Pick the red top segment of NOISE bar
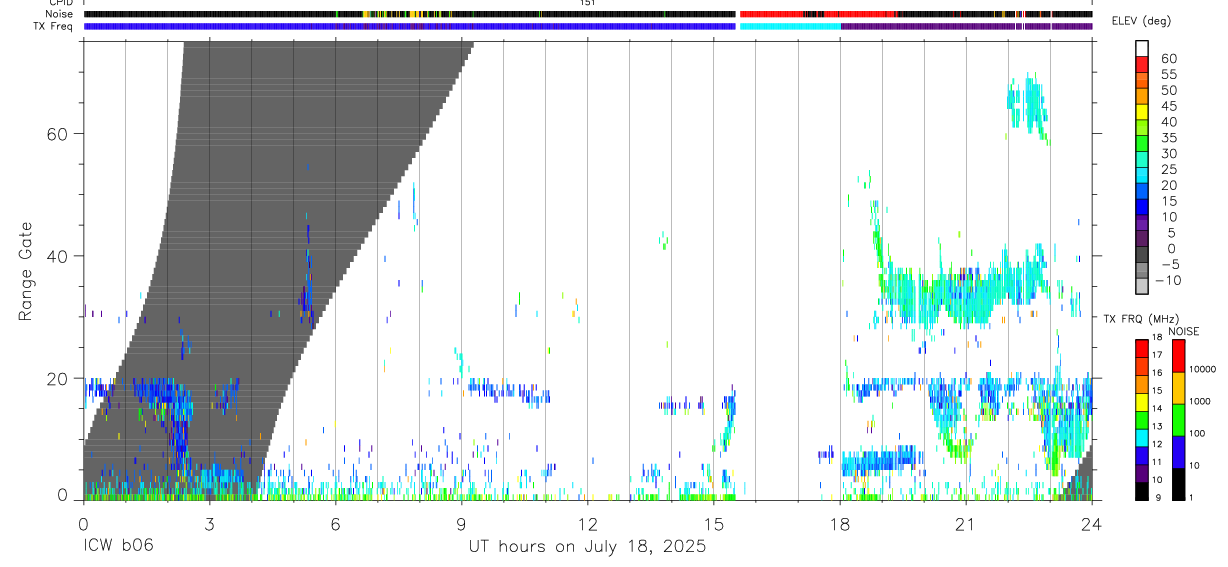This screenshot has height=567, width=1228. coord(1178,356)
